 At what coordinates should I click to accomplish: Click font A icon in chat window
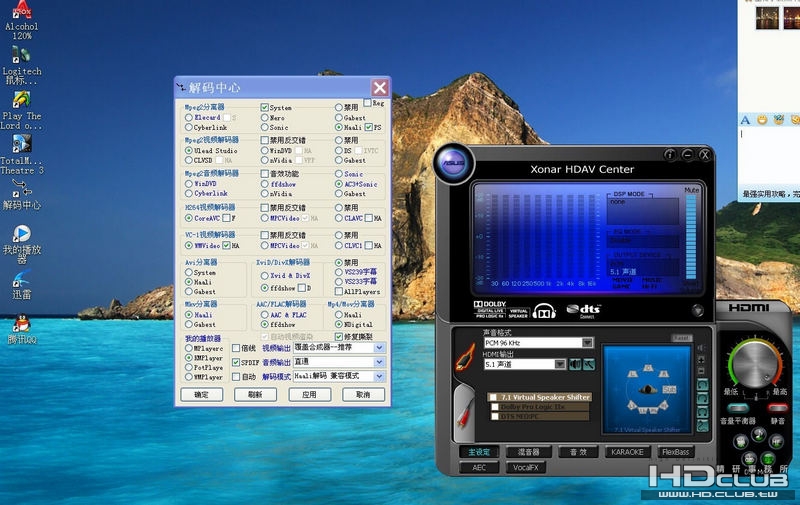point(745,120)
